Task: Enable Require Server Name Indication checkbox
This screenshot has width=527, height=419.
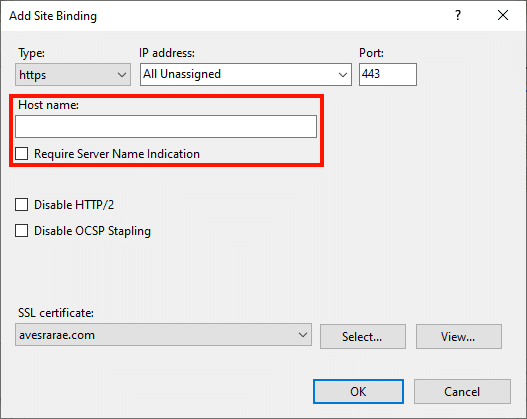Action: [x=22, y=154]
